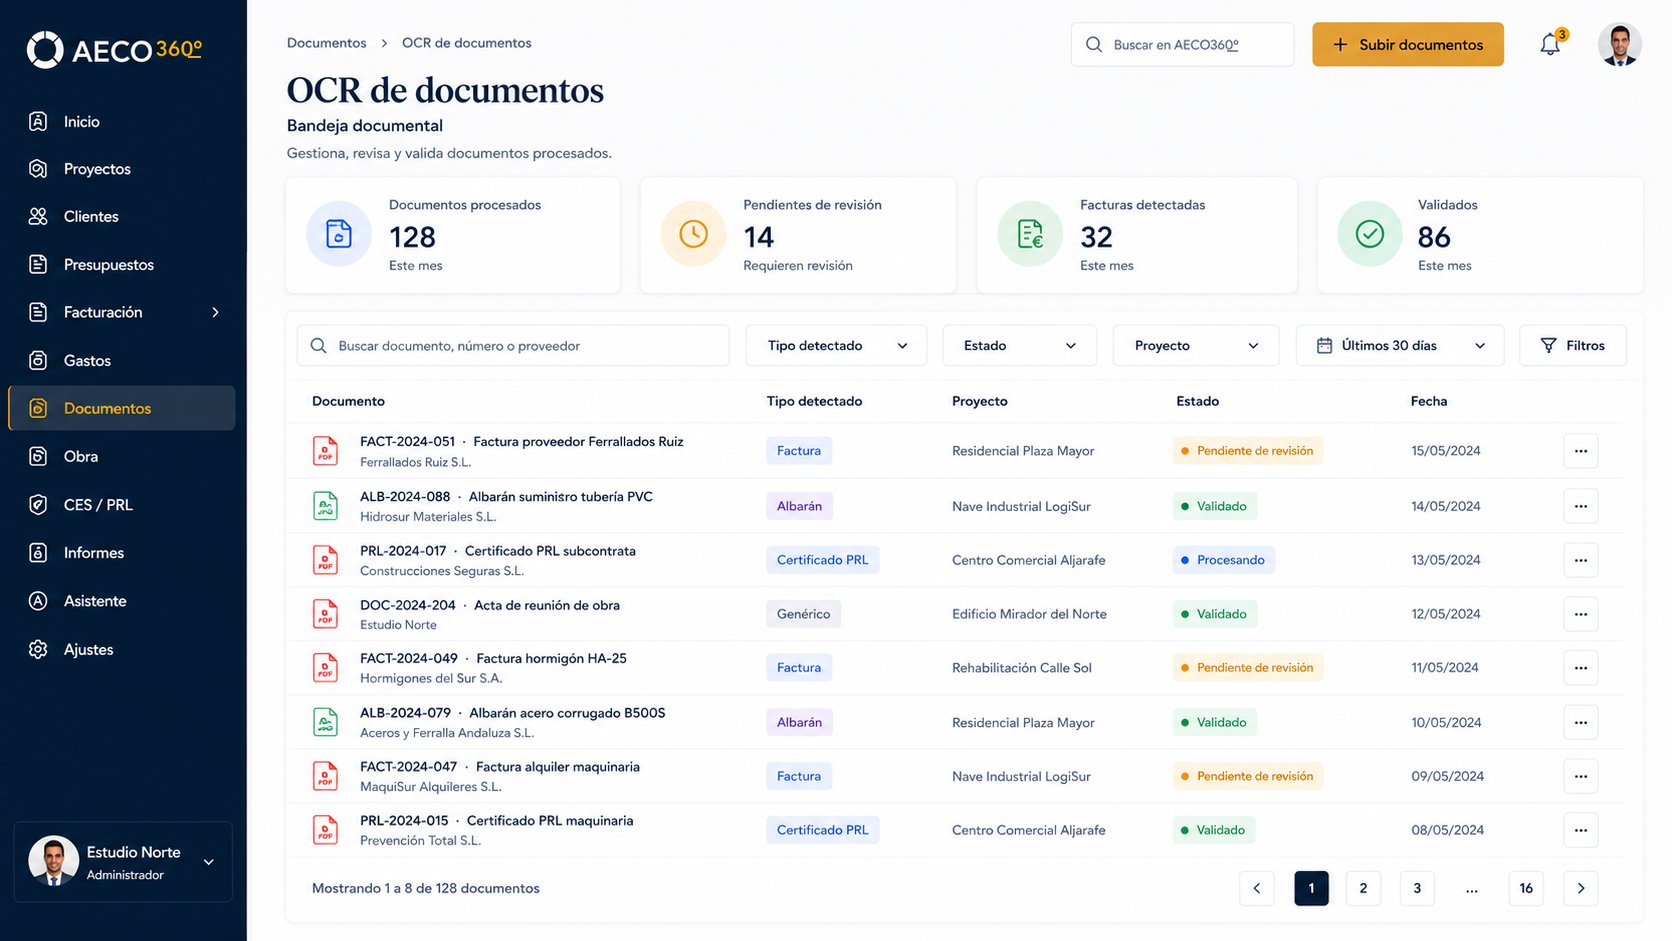Click the PDF icon for FACT-2024-049

coord(326,668)
